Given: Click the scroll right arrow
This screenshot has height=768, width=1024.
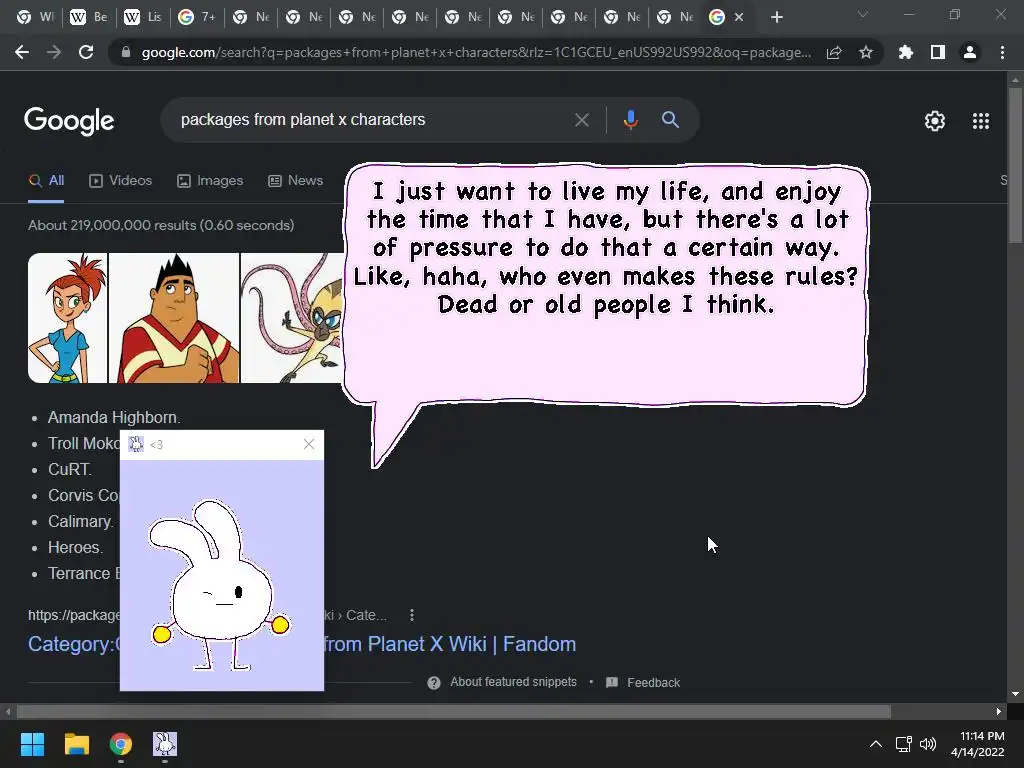Looking at the screenshot, I should [x=999, y=711].
